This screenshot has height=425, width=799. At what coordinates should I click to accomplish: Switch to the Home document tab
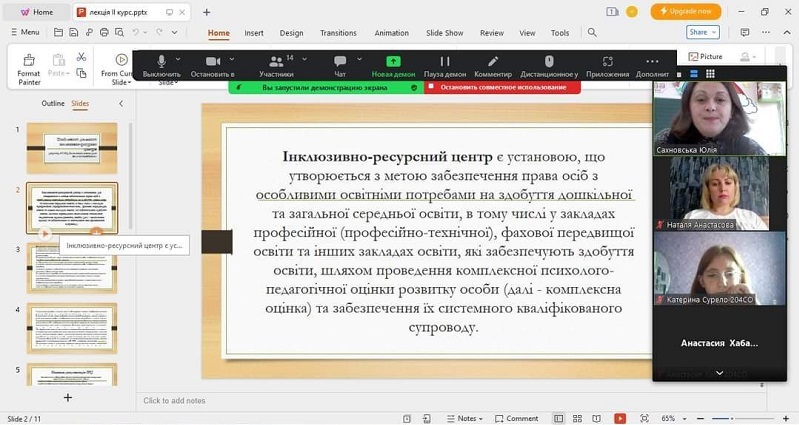click(36, 12)
